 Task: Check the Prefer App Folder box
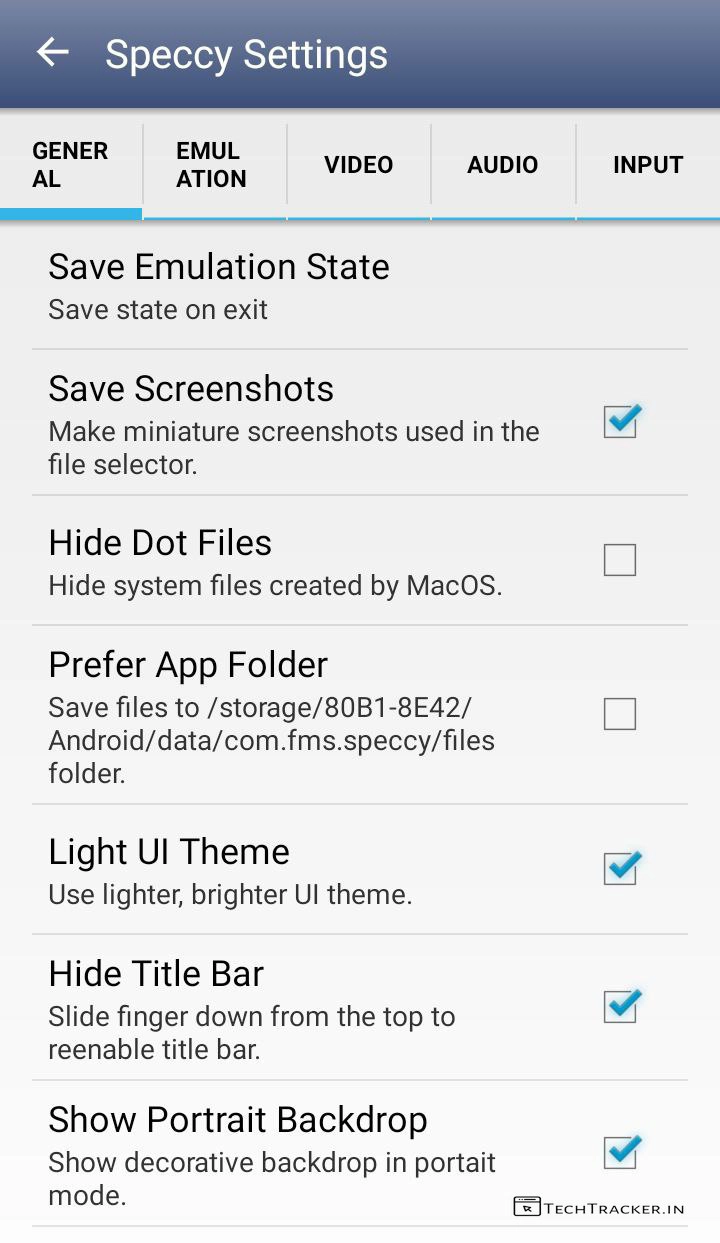(x=620, y=714)
